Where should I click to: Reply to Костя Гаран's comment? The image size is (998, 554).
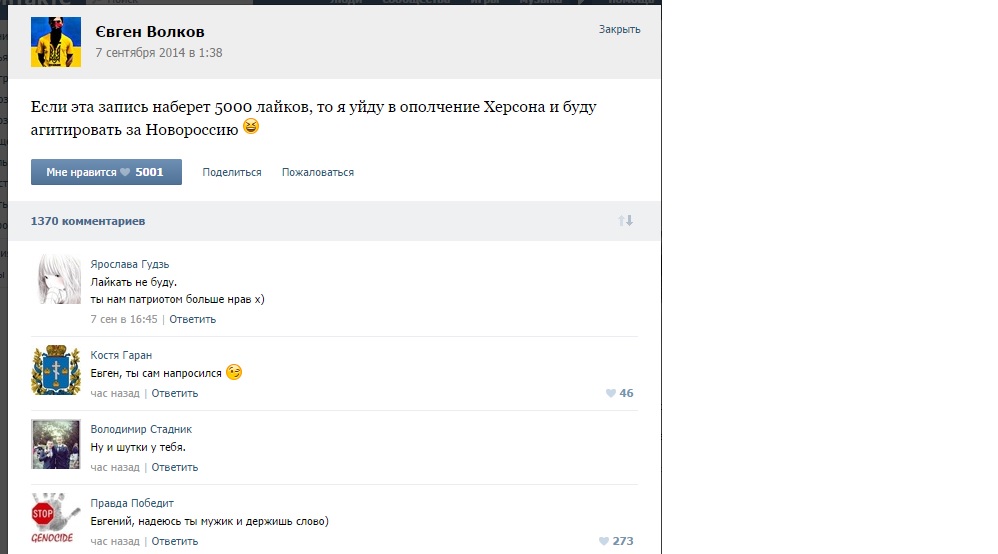[x=175, y=393]
